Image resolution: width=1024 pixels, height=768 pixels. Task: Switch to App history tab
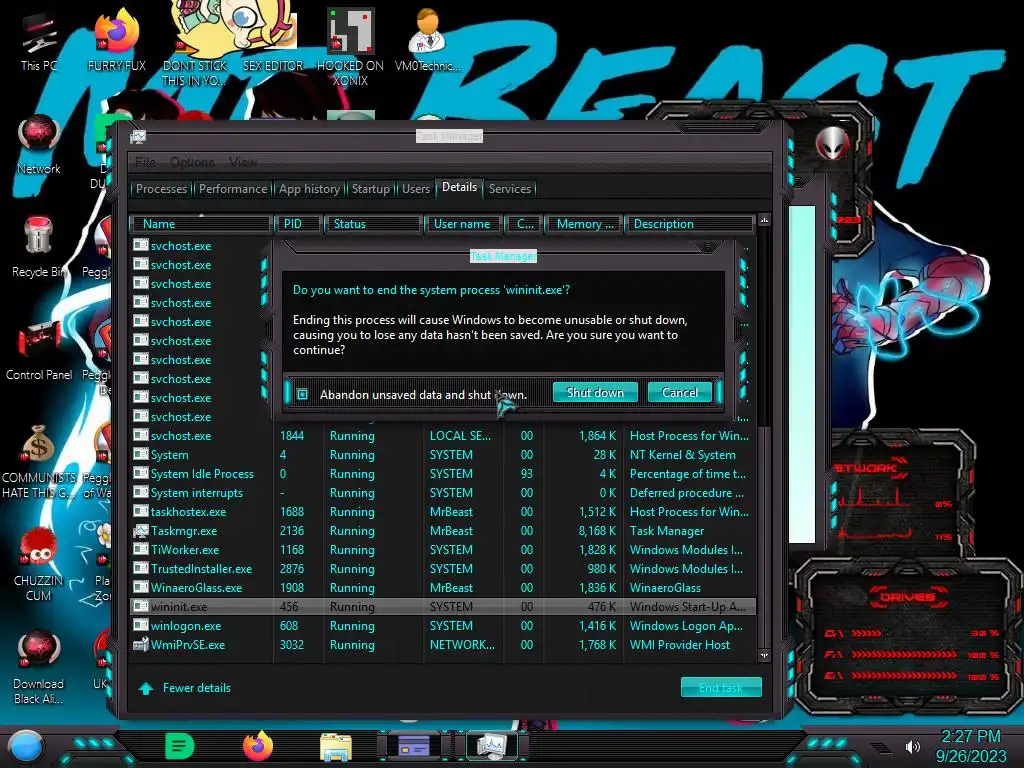tap(310, 189)
